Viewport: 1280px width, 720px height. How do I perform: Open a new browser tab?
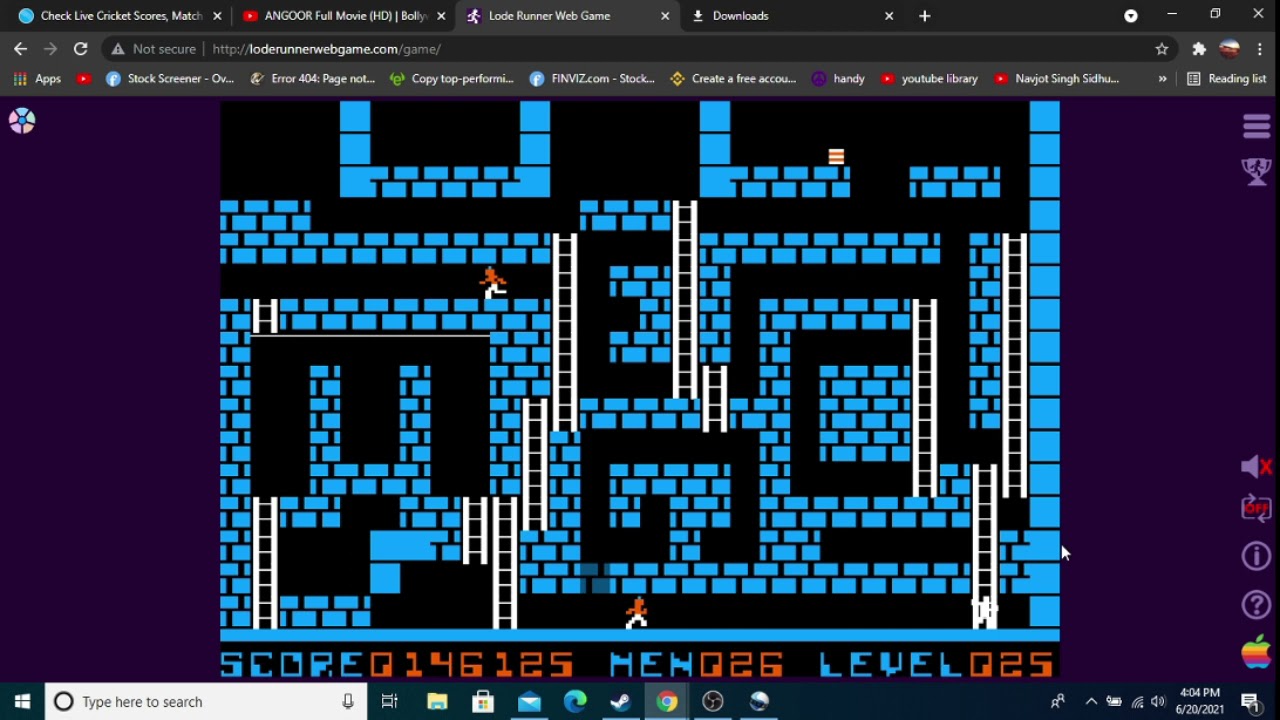(x=925, y=16)
